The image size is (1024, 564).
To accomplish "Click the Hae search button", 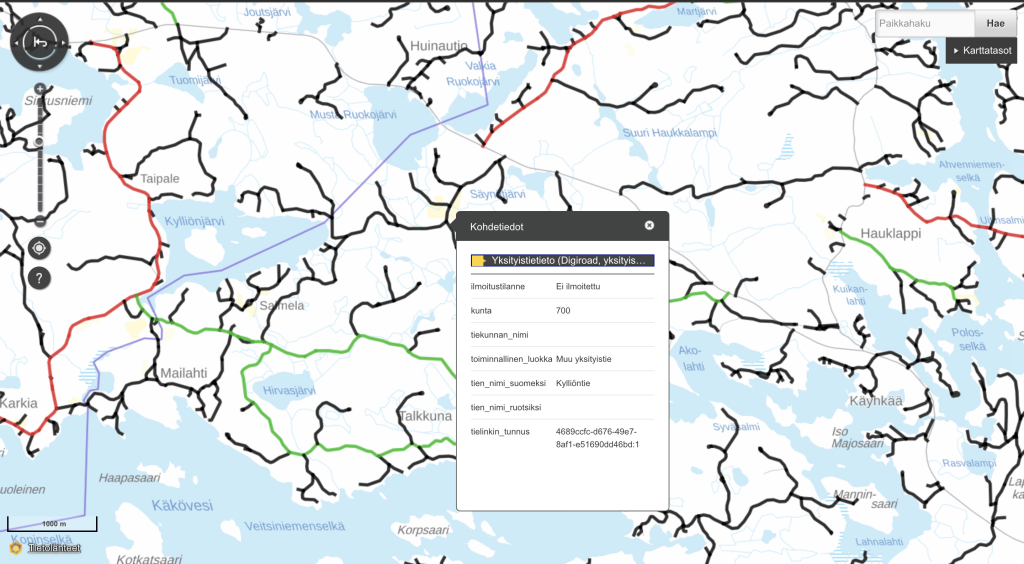I will (995, 23).
